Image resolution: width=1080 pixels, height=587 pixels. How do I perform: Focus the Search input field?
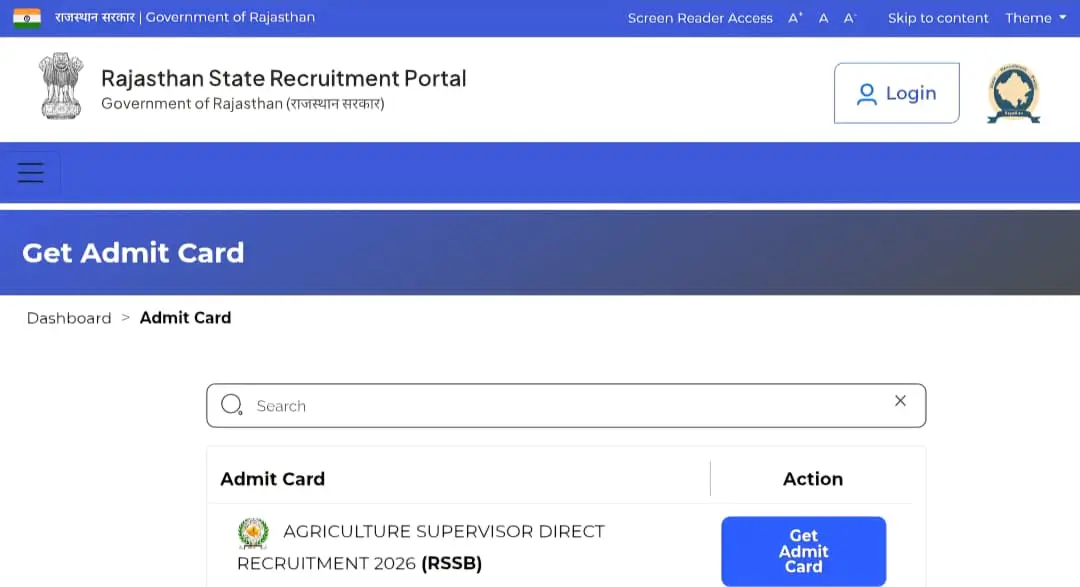565,406
